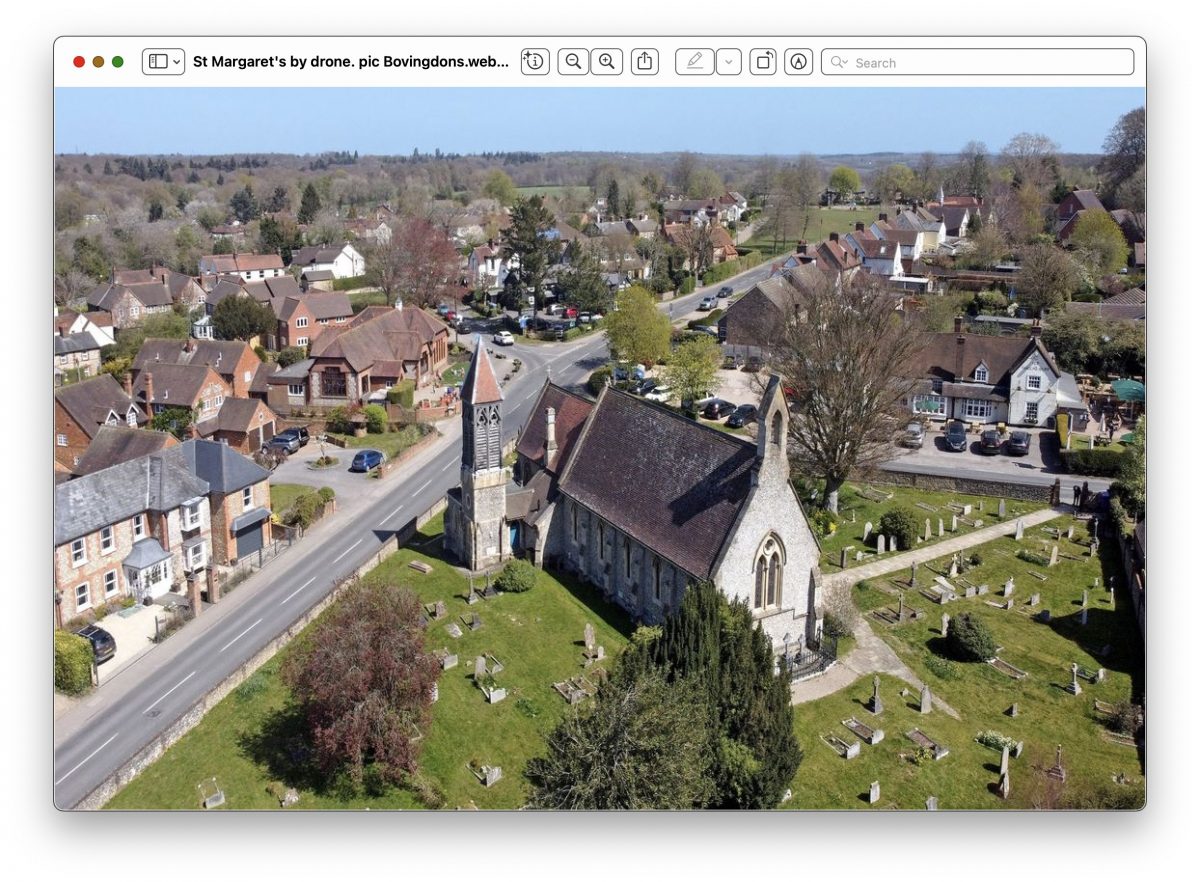Show the Markup toolbar
Screen dimensions: 1200x882
pyautogui.click(x=798, y=62)
